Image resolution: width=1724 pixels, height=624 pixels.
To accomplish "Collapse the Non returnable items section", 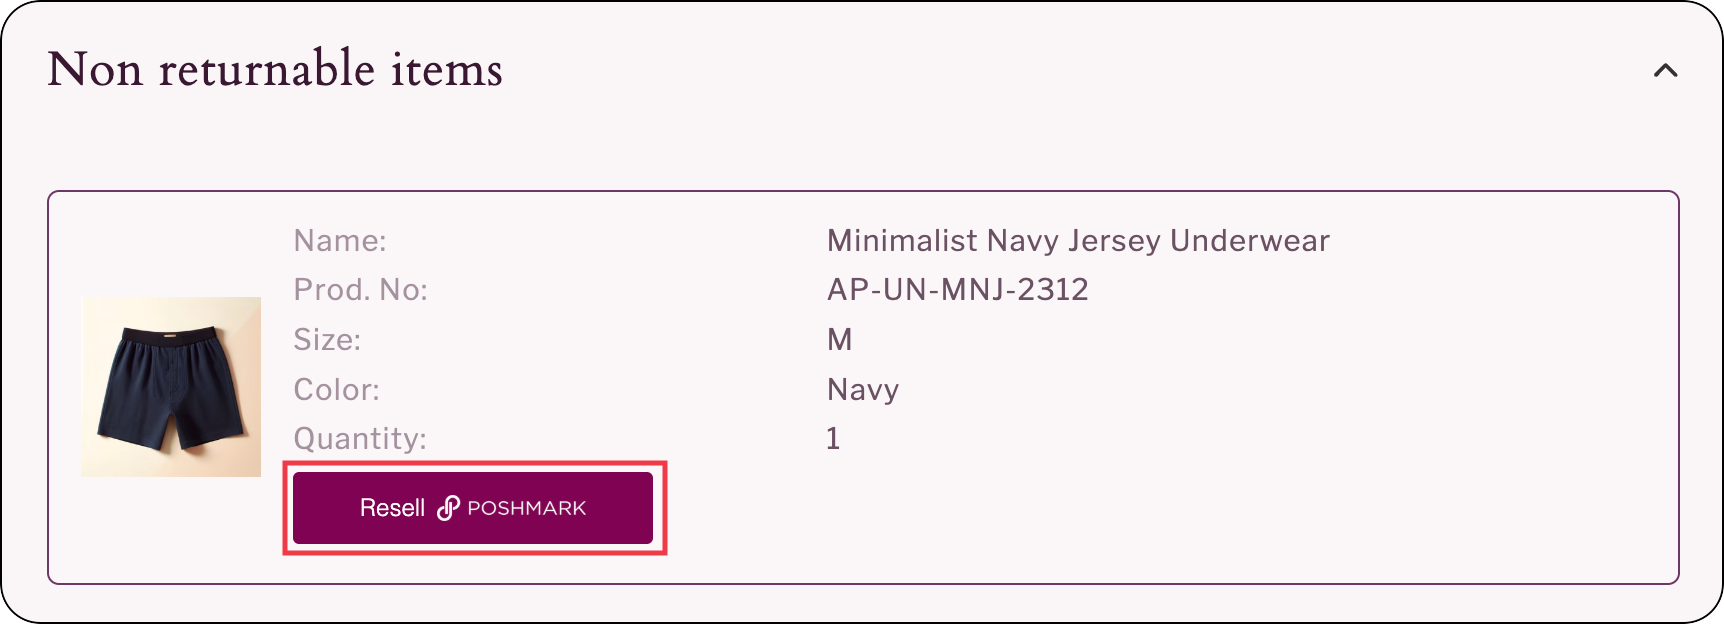I will (x=1665, y=71).
